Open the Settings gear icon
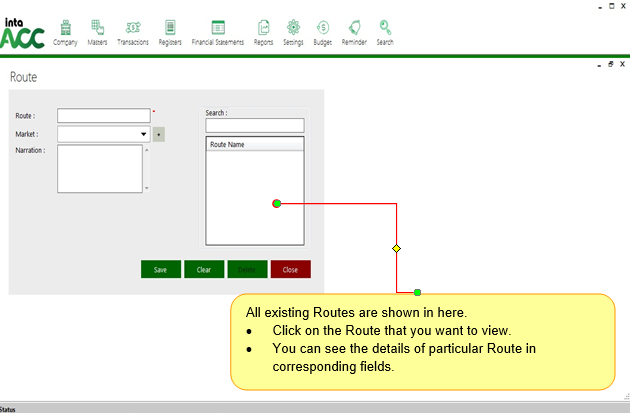Screen dimensions: 630x415 click(x=293, y=31)
